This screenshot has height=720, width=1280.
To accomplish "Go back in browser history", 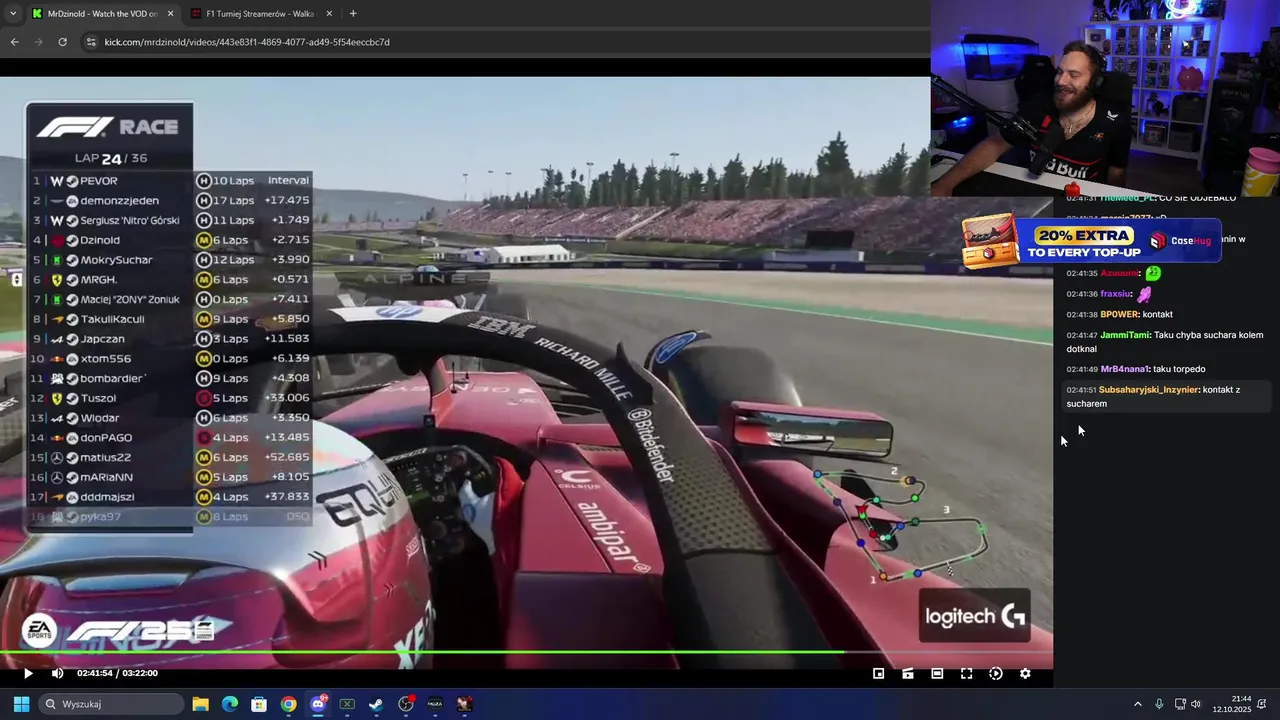I will (15, 42).
